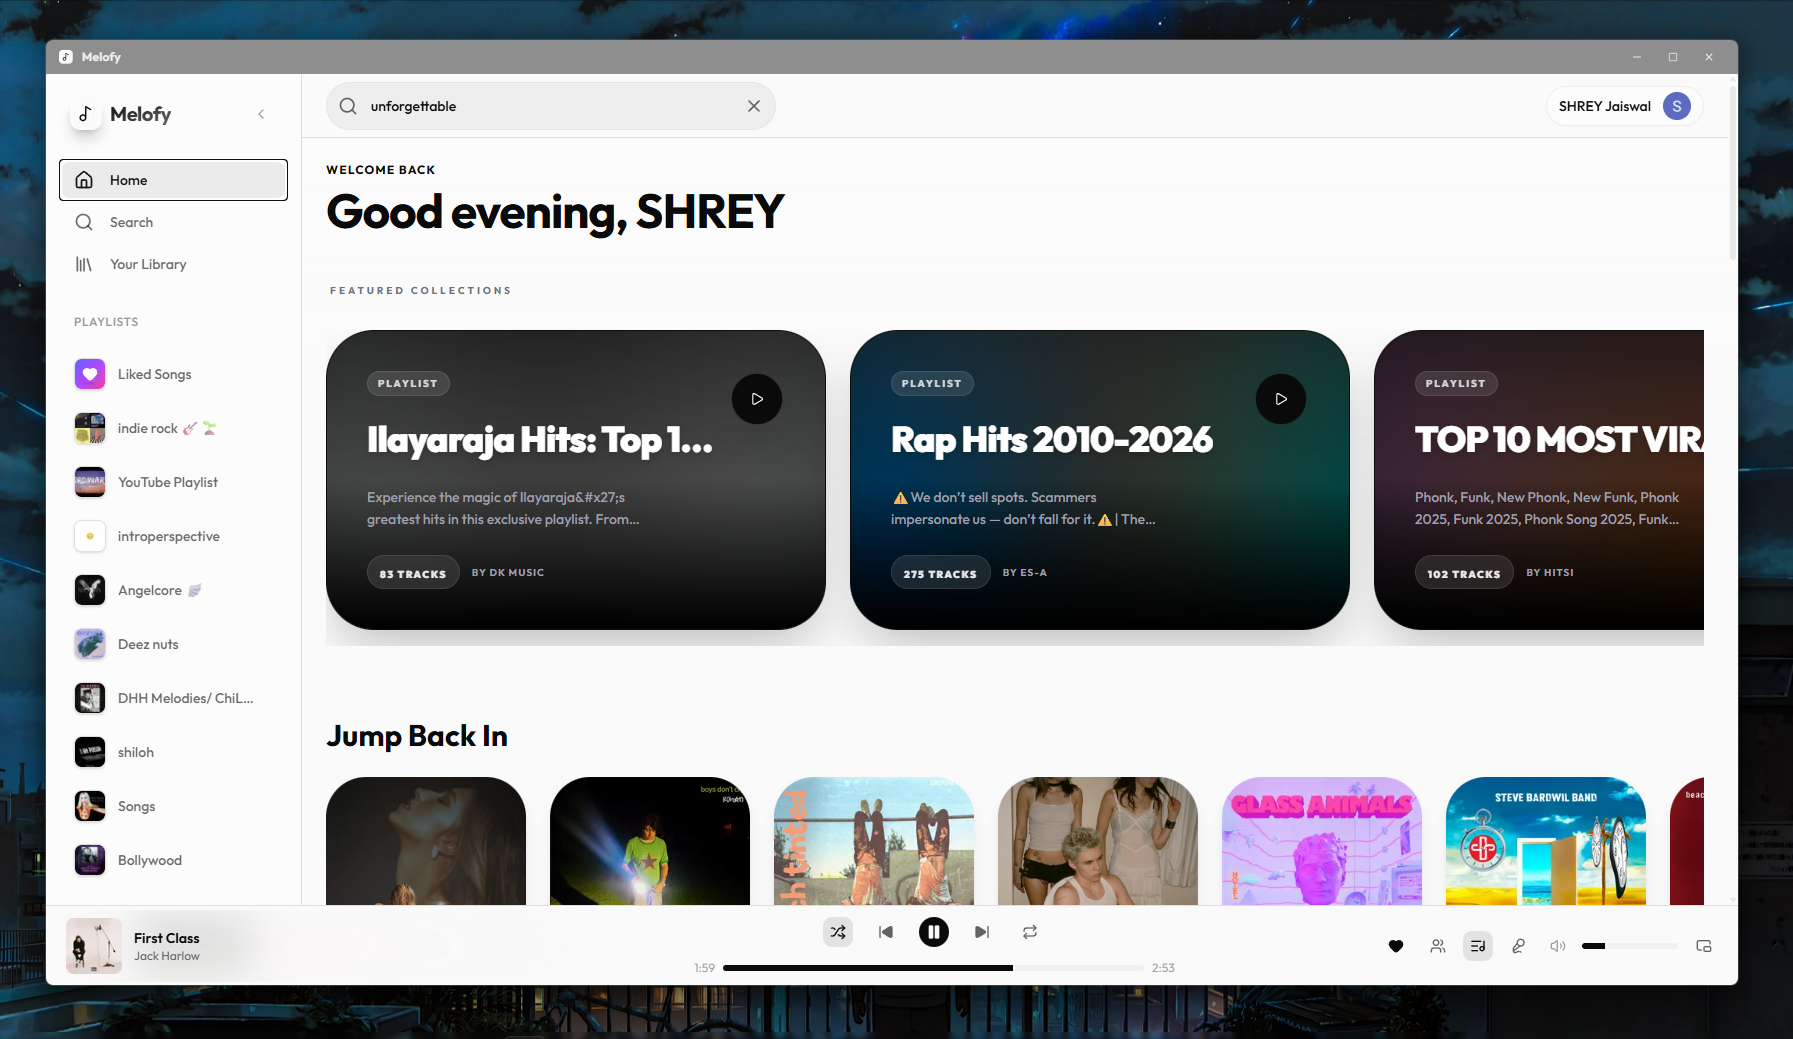The width and height of the screenshot is (1793, 1039).
Task: Collapse the Melofy sidebar with the chevron
Action: pyautogui.click(x=261, y=114)
